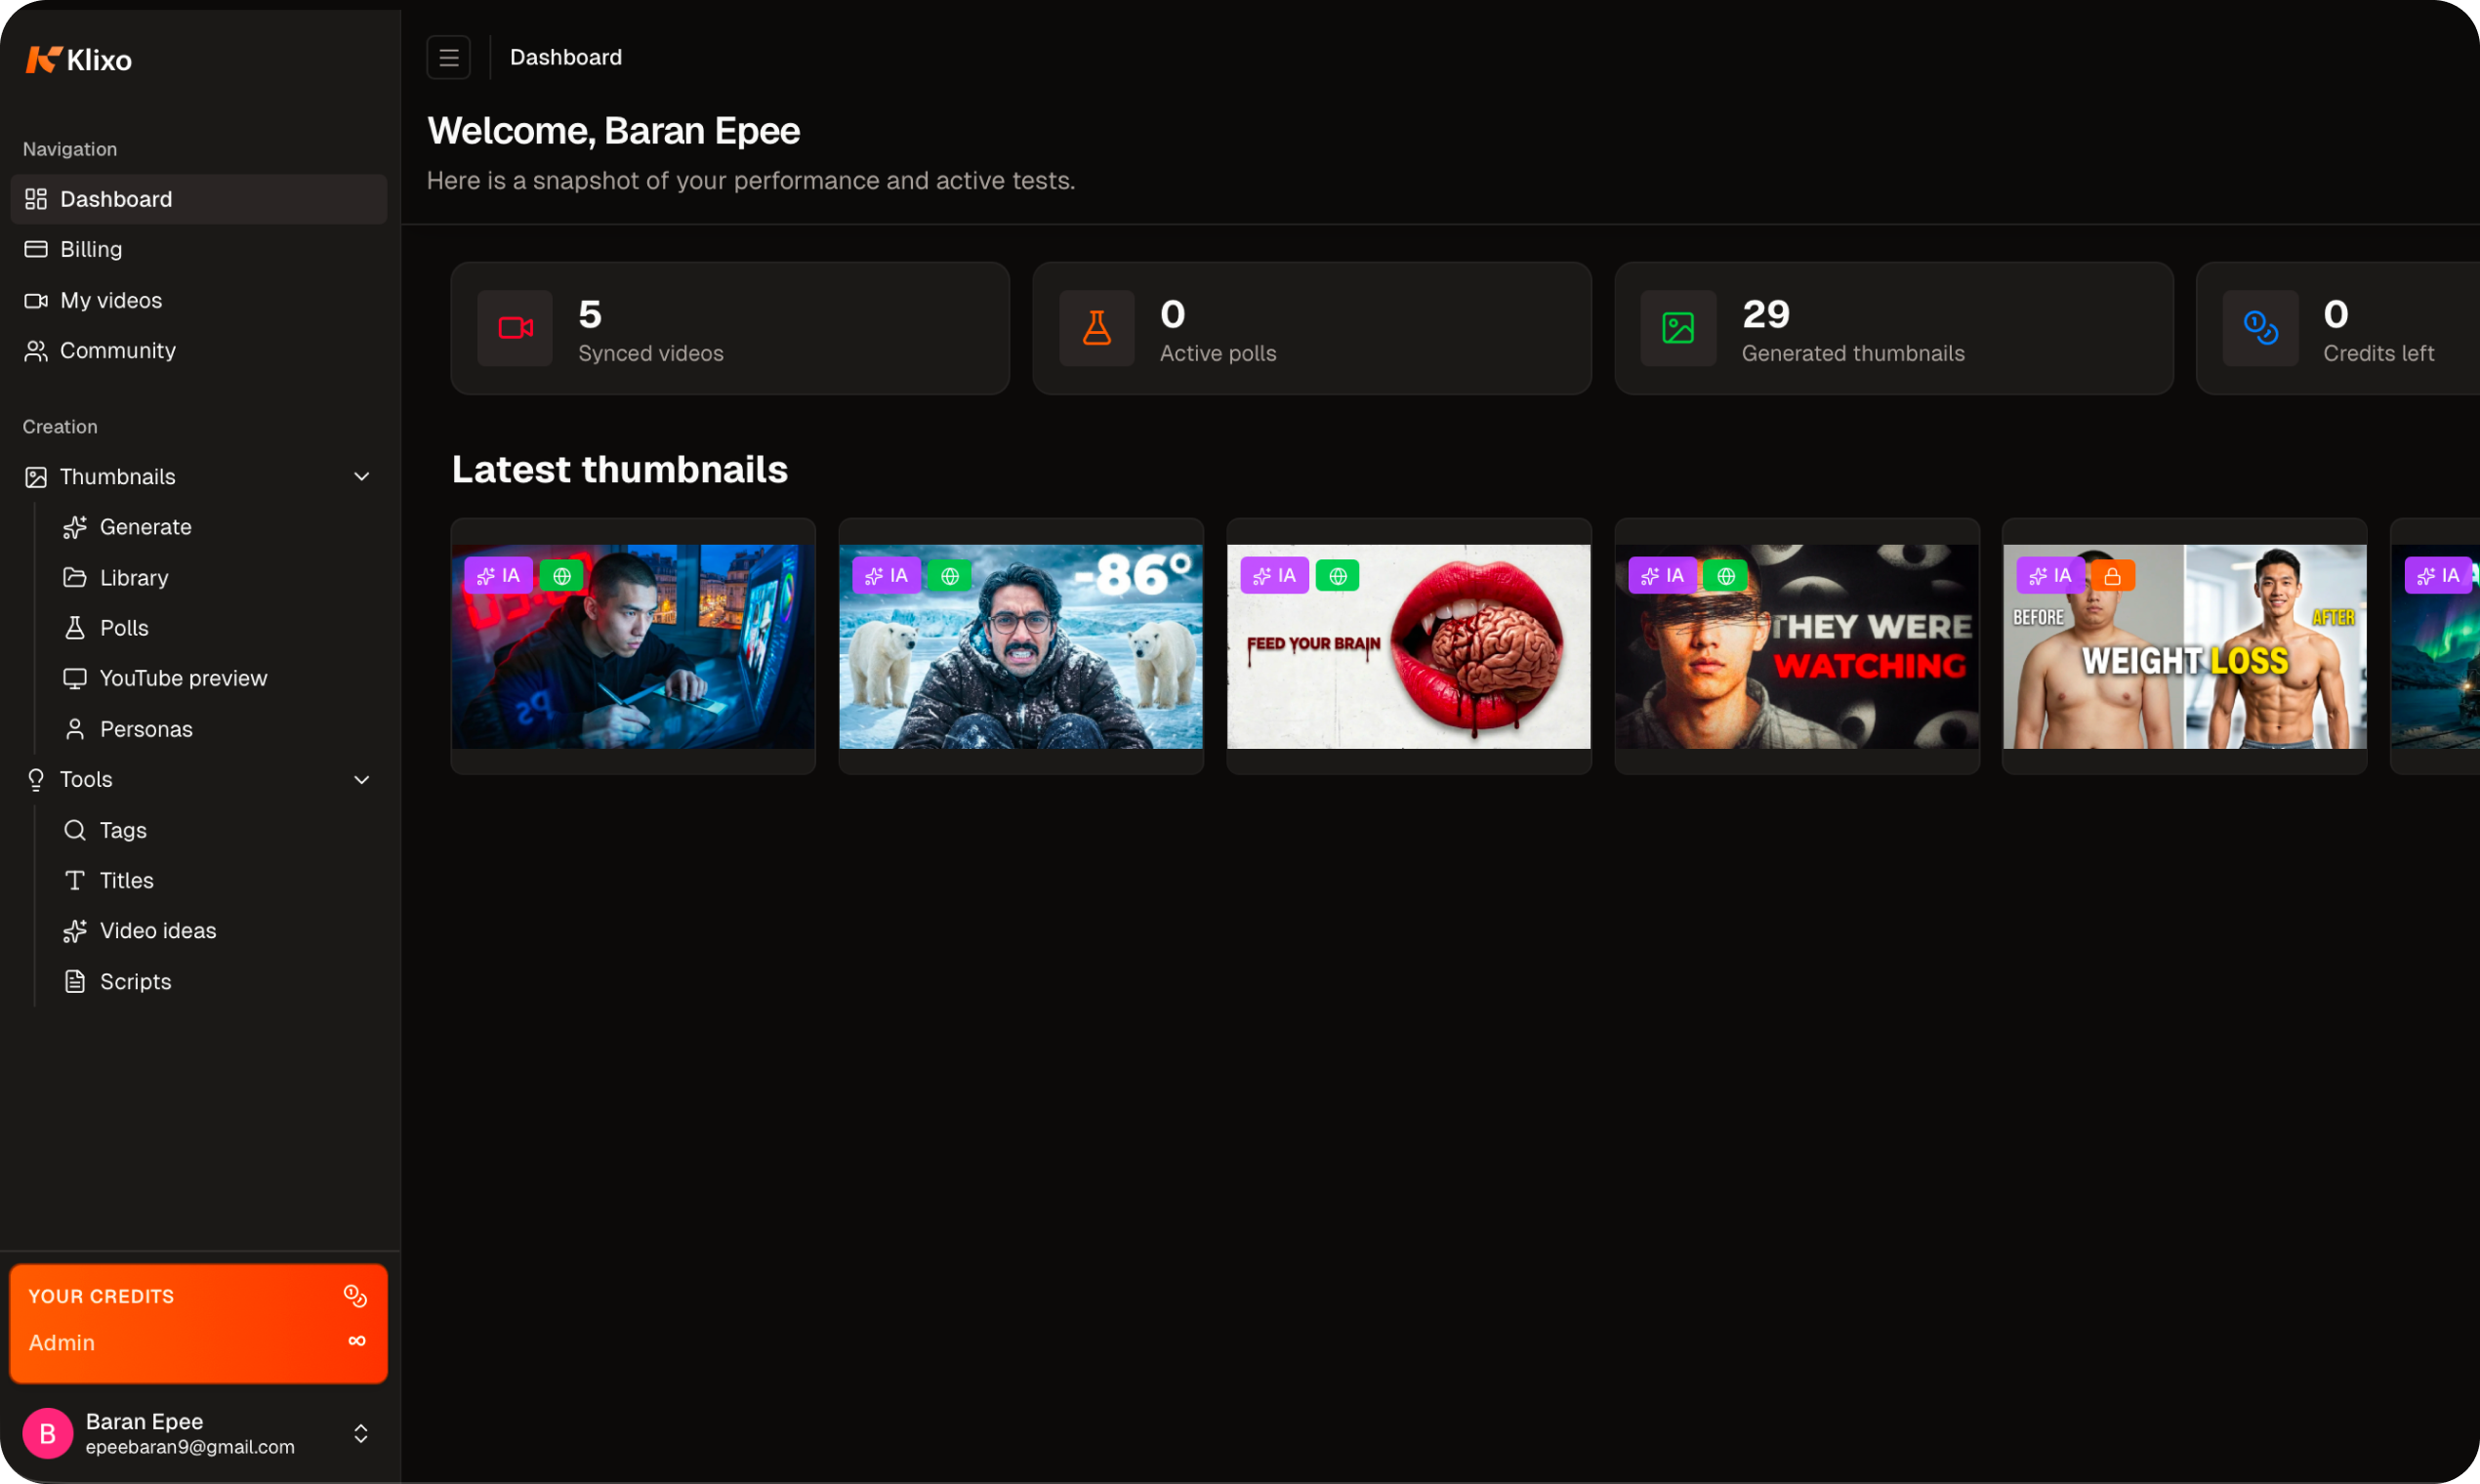Open the Video ideas tool
The image size is (2480, 1484).
tap(157, 931)
